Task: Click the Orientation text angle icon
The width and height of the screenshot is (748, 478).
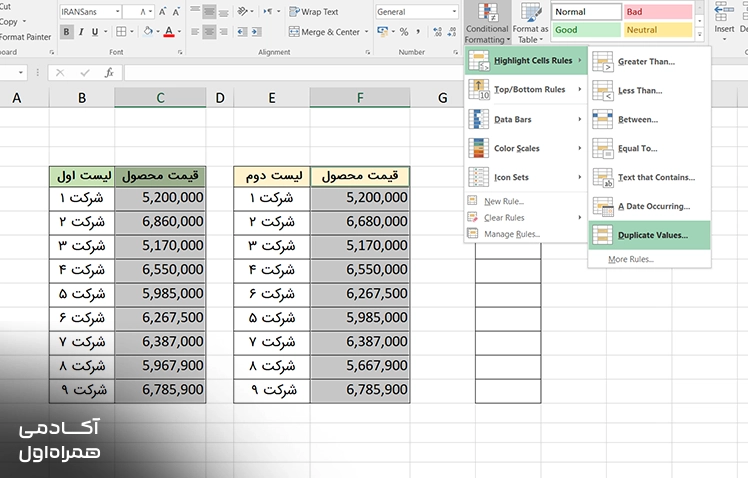Action: (x=243, y=11)
